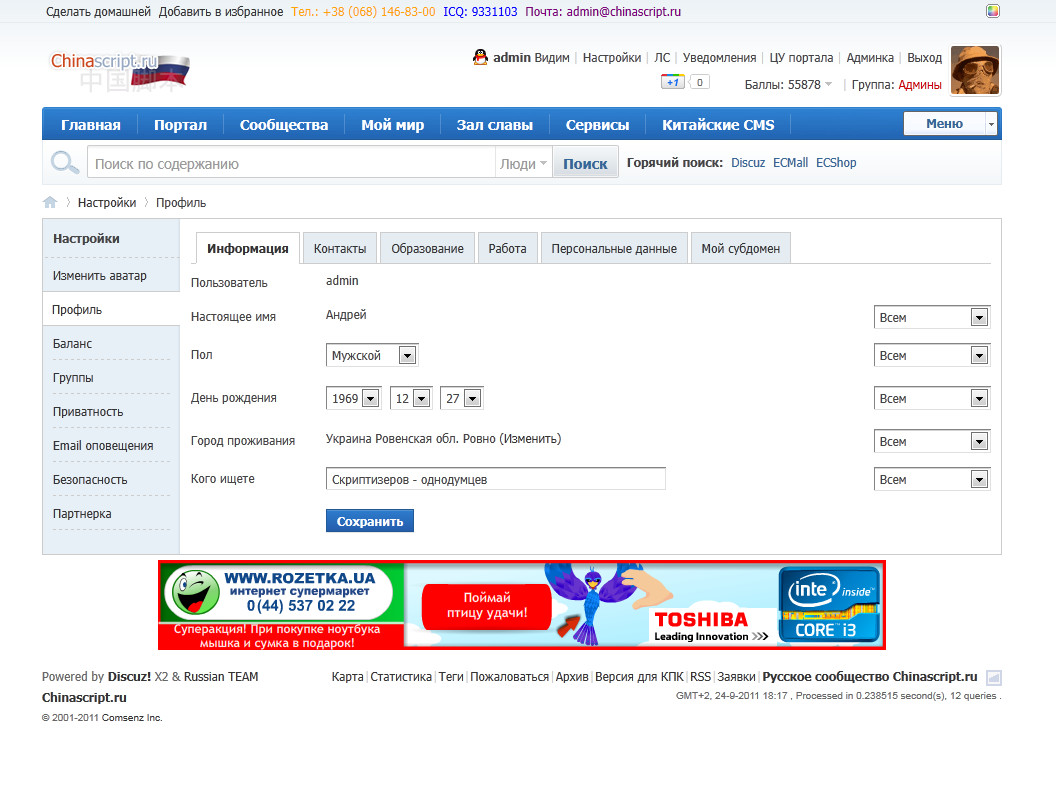The width and height of the screenshot is (1056, 785).
Task: Select Приватность in settings sidebar
Action: pyautogui.click(x=88, y=411)
